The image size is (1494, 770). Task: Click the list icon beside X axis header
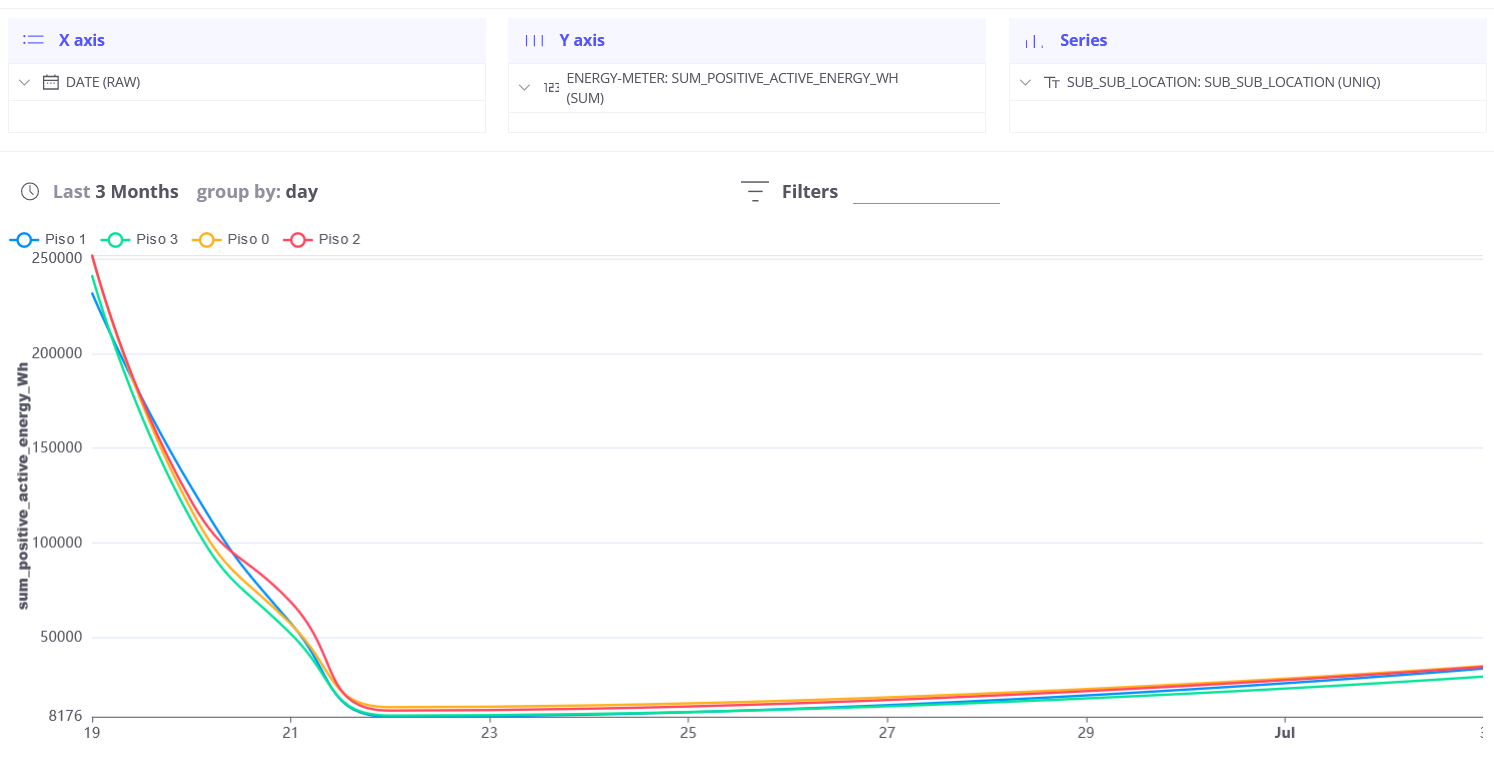click(x=33, y=40)
